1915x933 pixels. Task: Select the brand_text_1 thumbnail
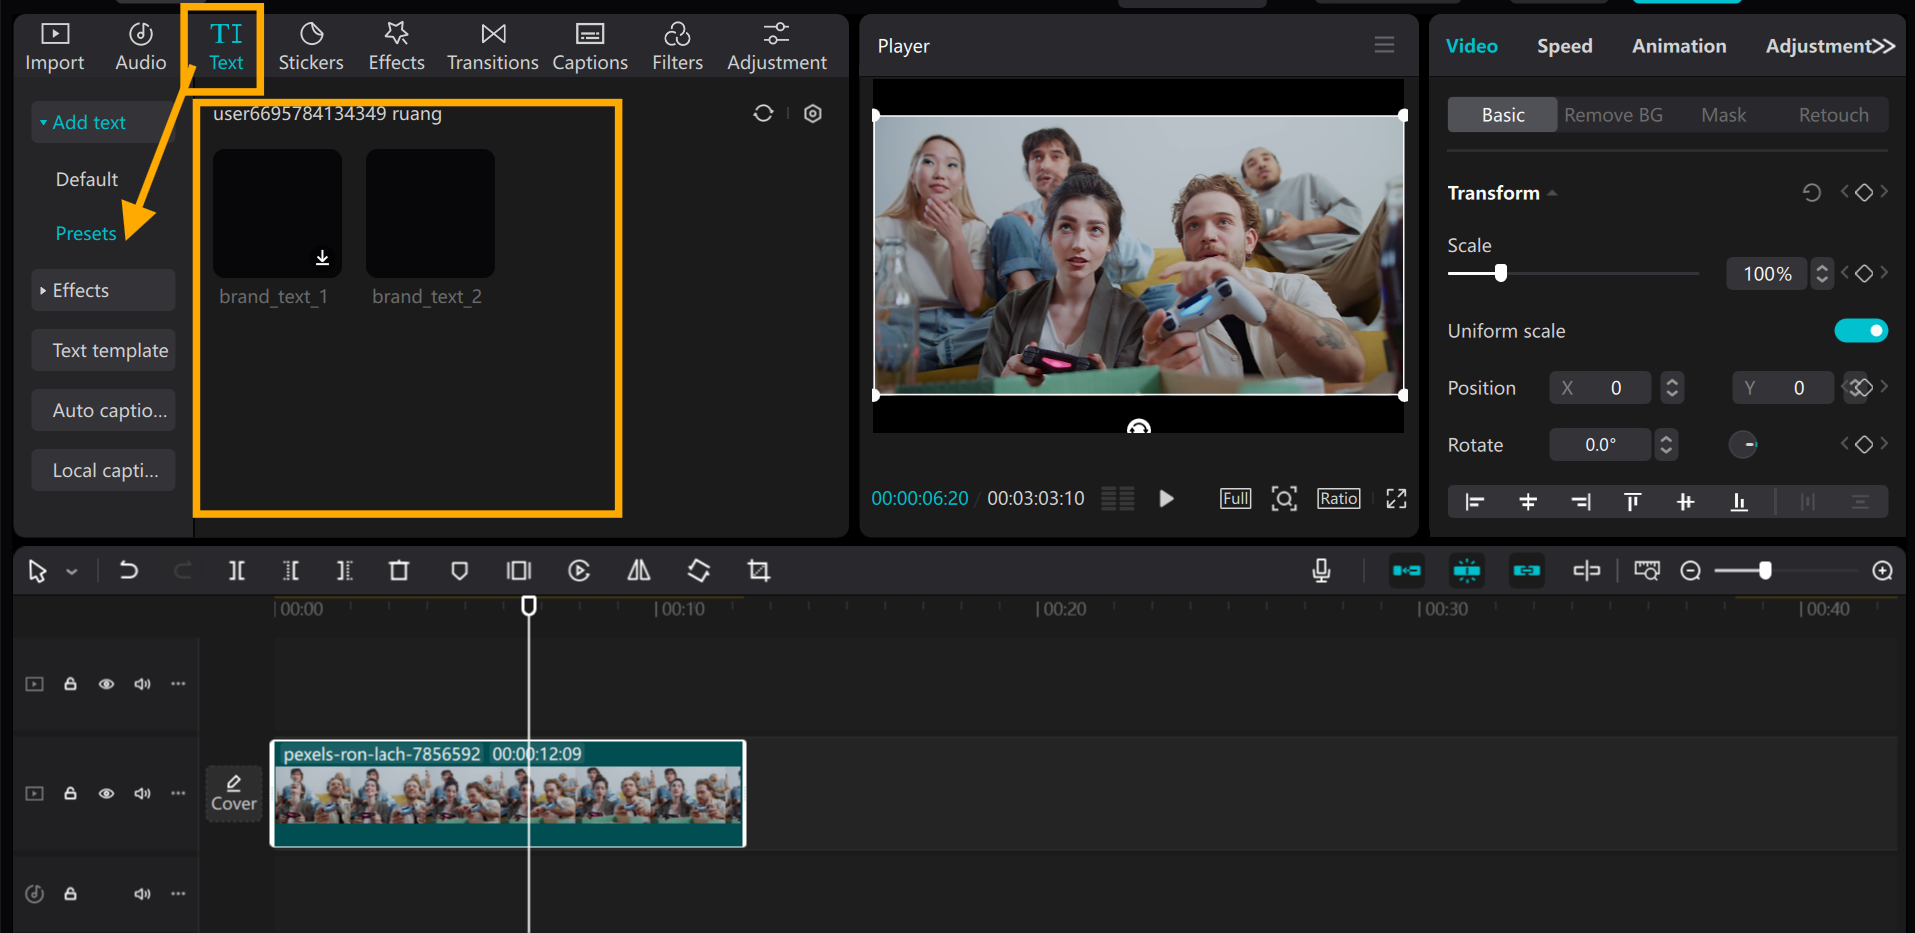(x=276, y=213)
